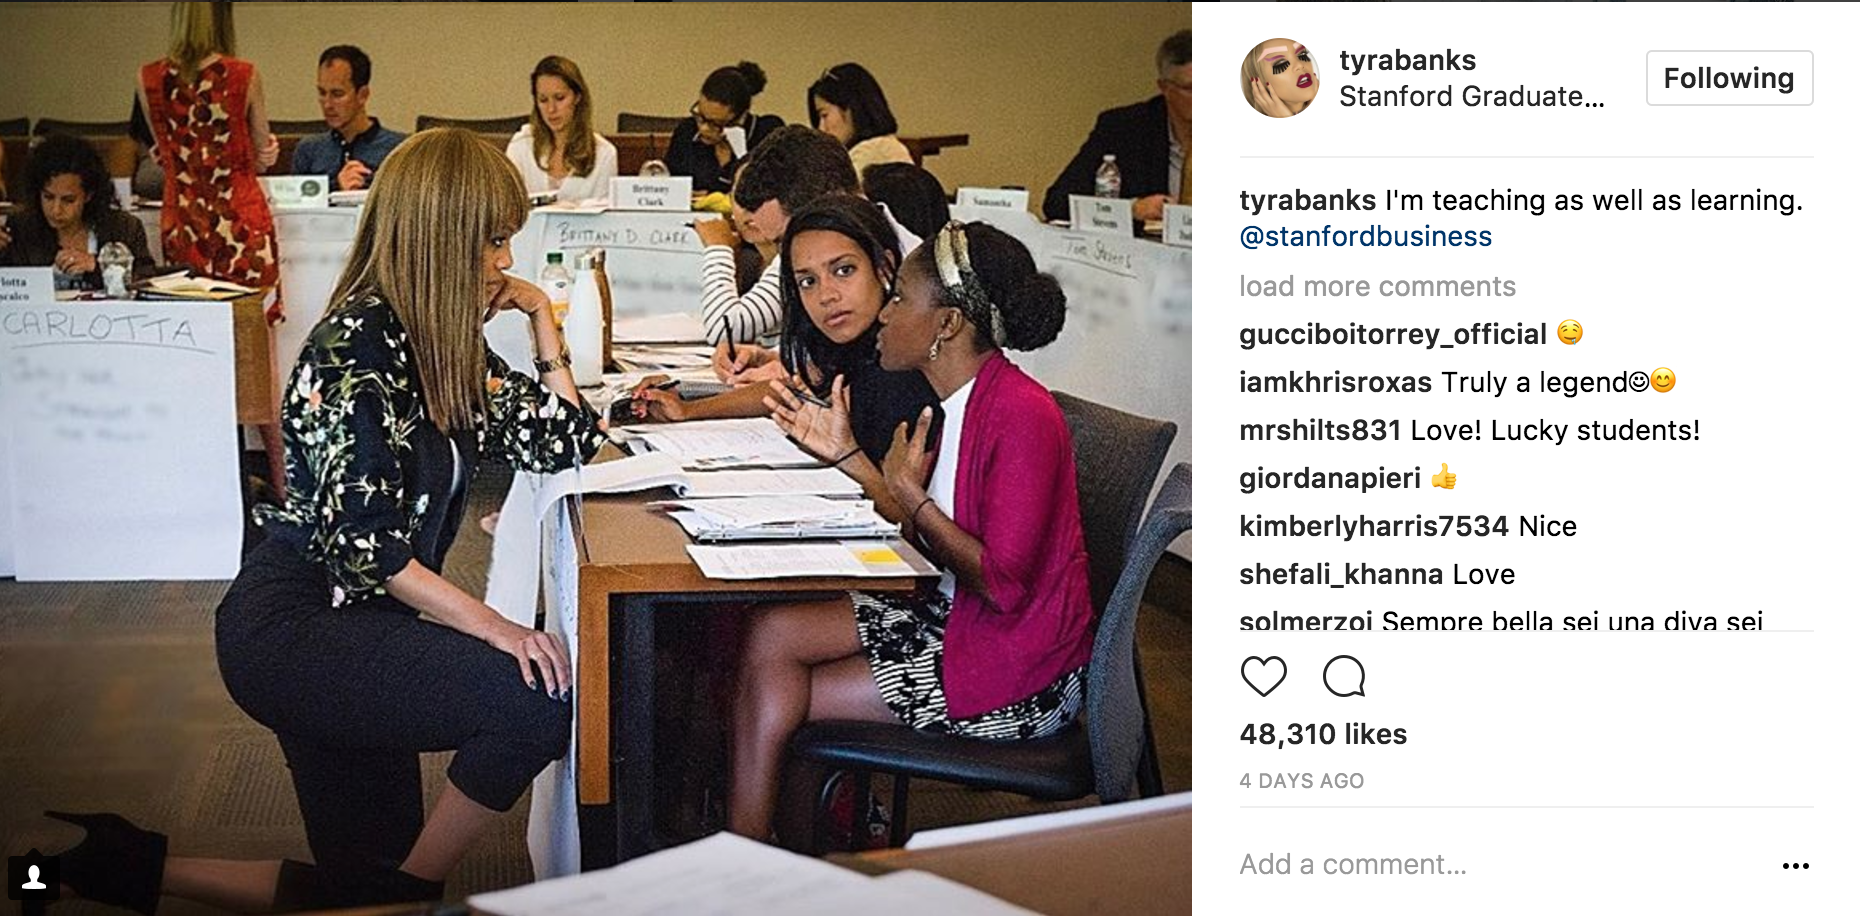Open Stanford Graduate location link
Viewport: 1860px width, 916px height.
click(x=1471, y=97)
